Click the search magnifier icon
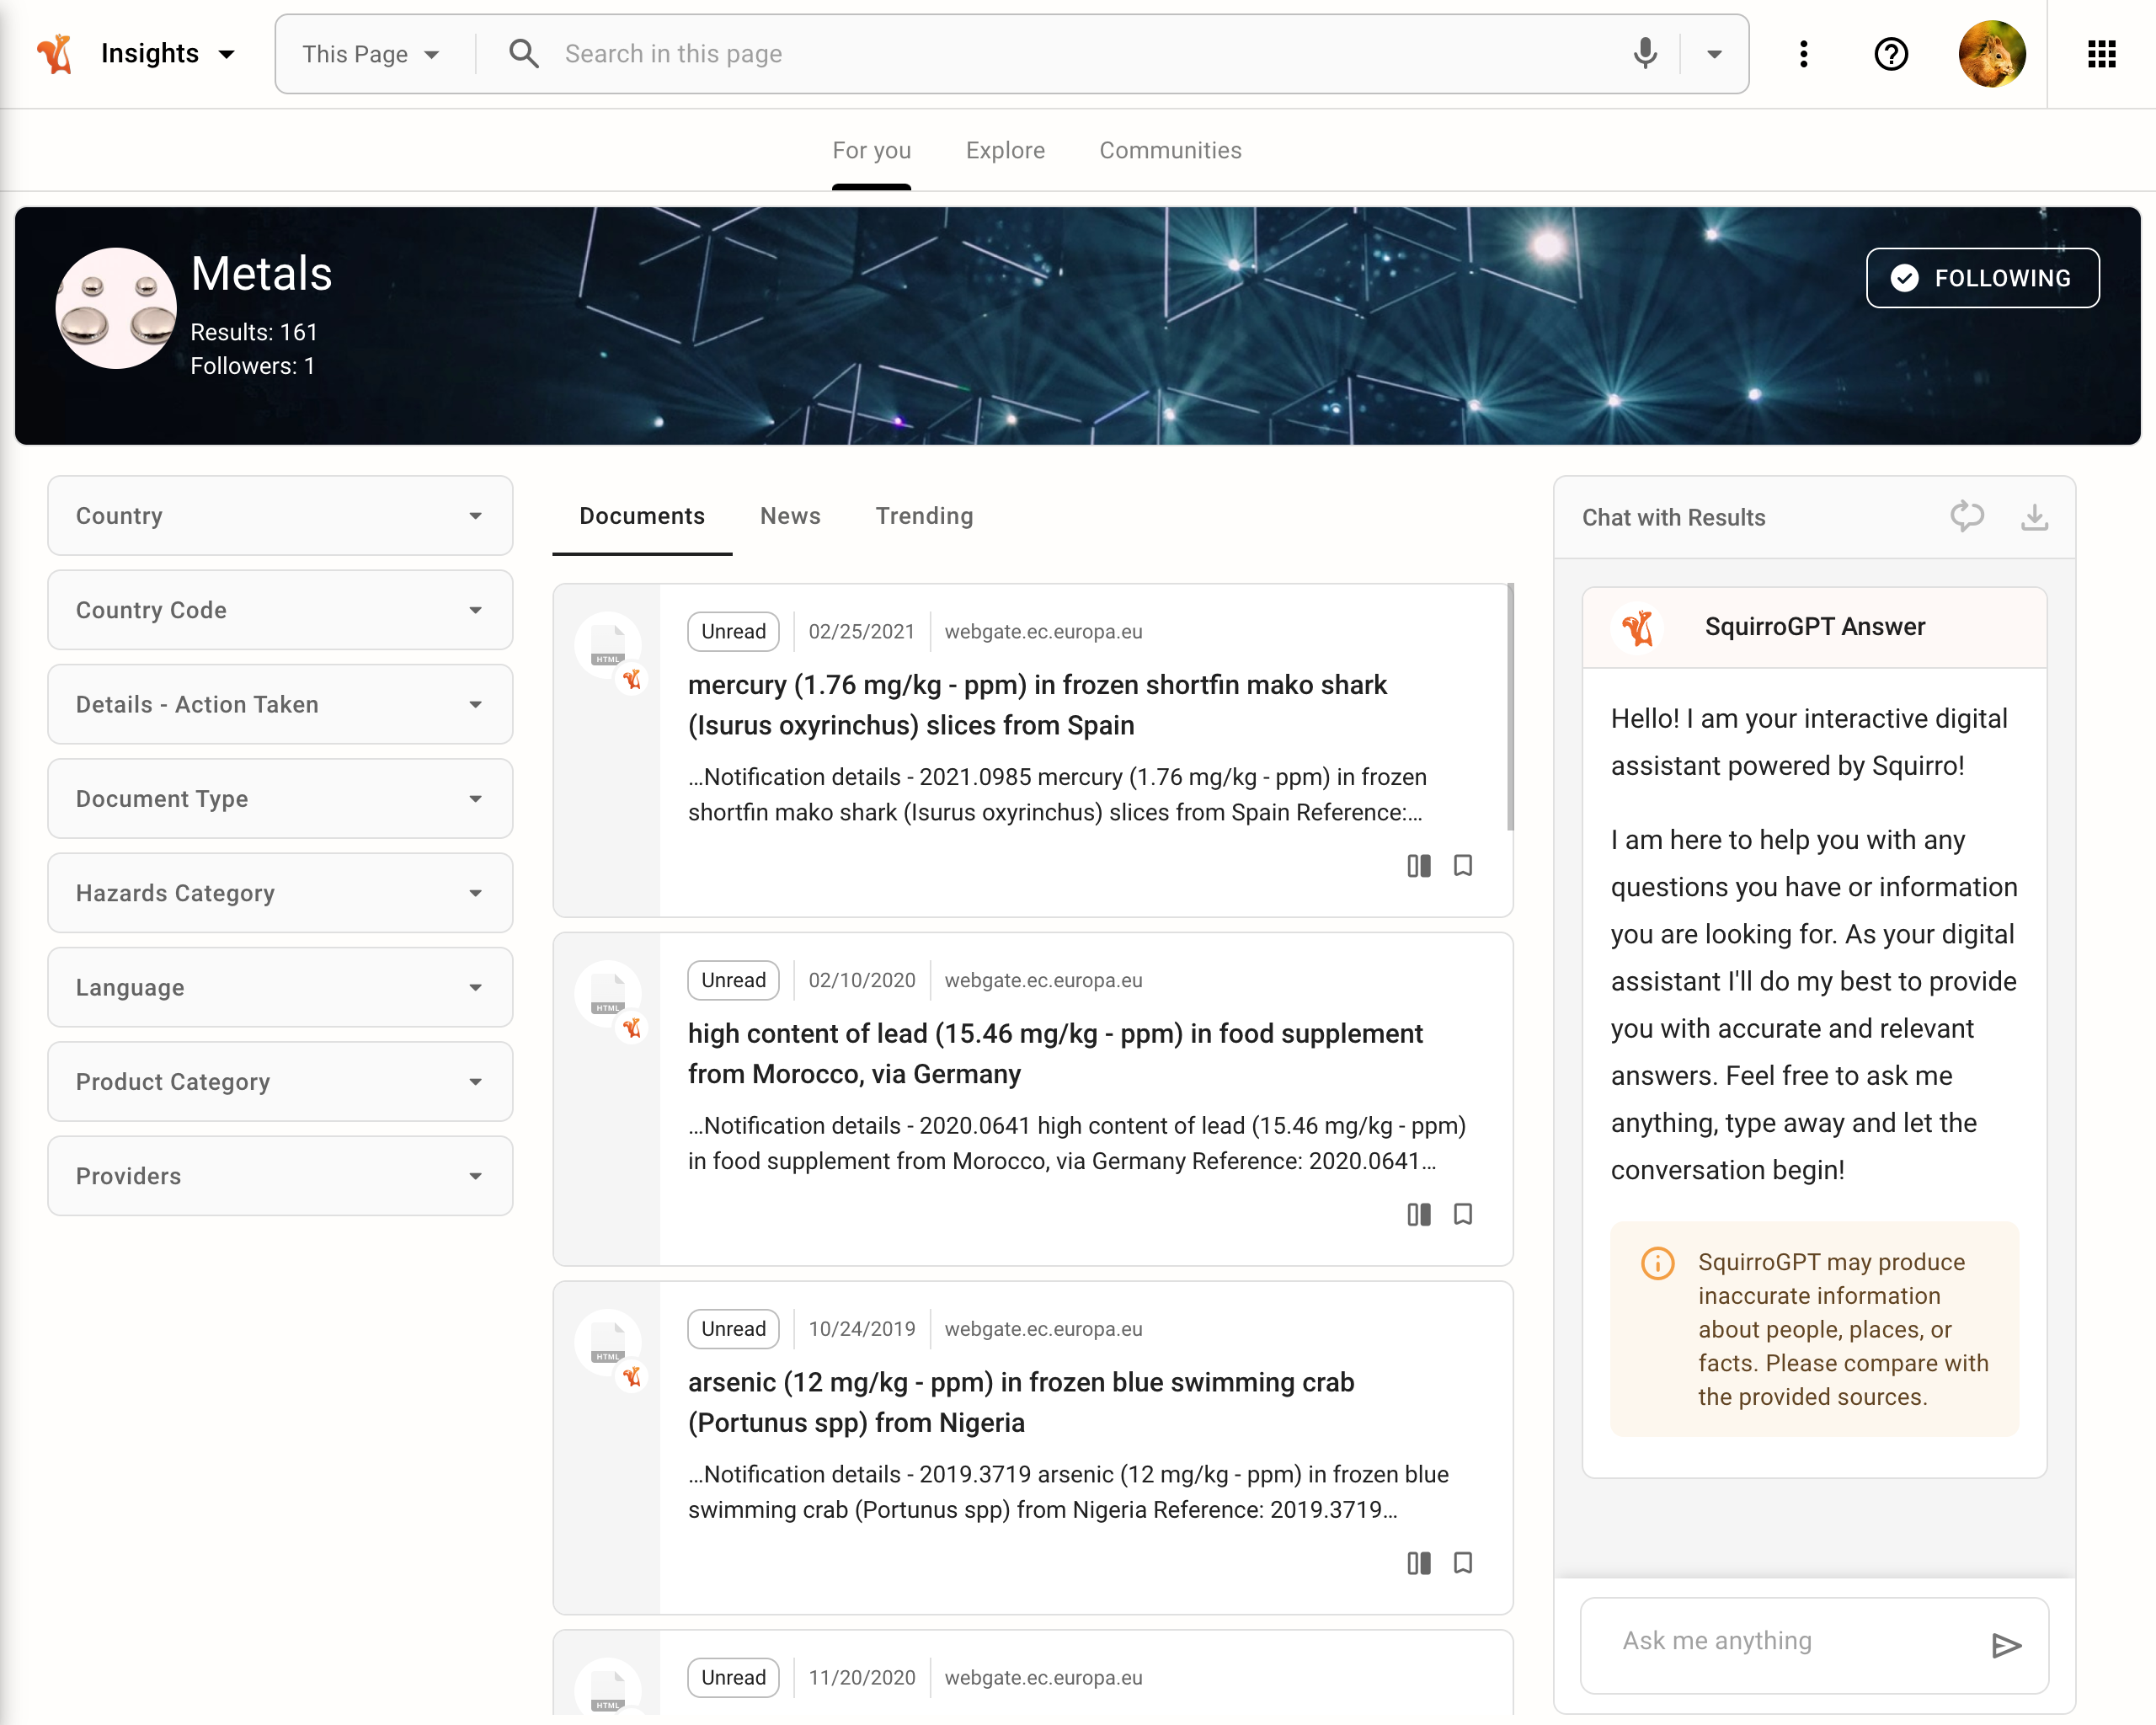This screenshot has height=1725, width=2156. coord(524,54)
